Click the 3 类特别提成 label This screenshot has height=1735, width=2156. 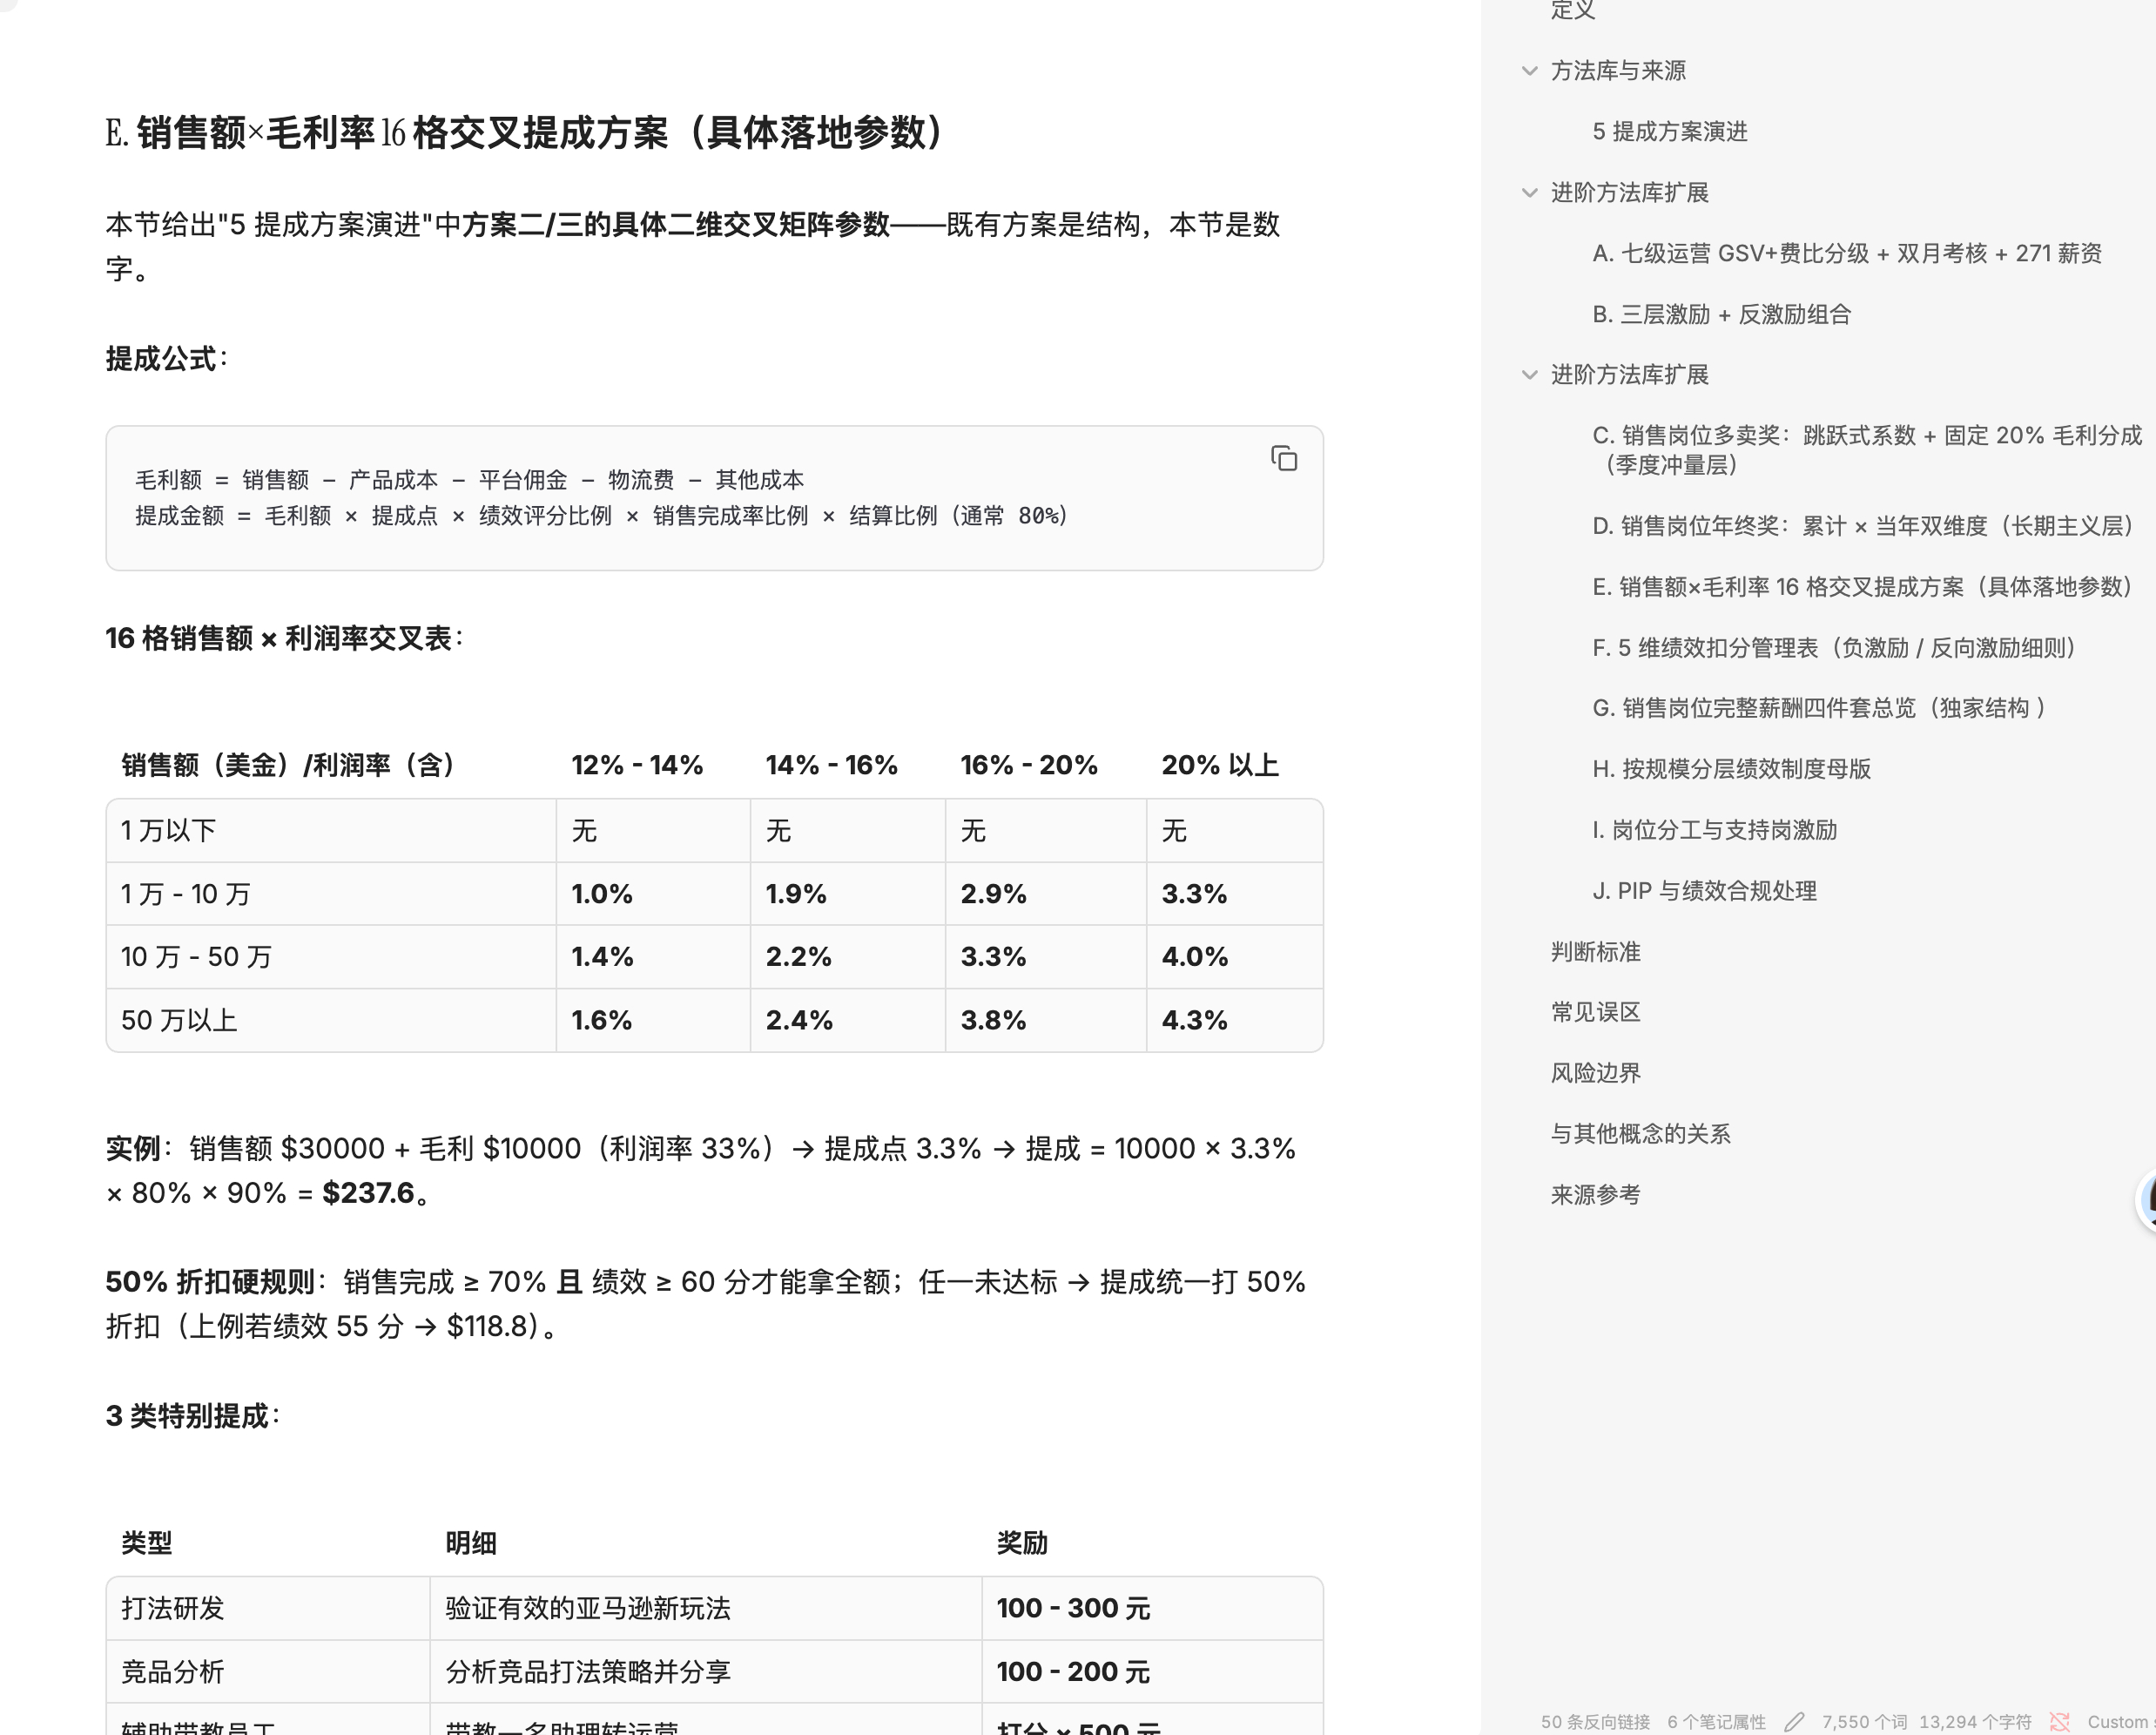(x=187, y=1416)
